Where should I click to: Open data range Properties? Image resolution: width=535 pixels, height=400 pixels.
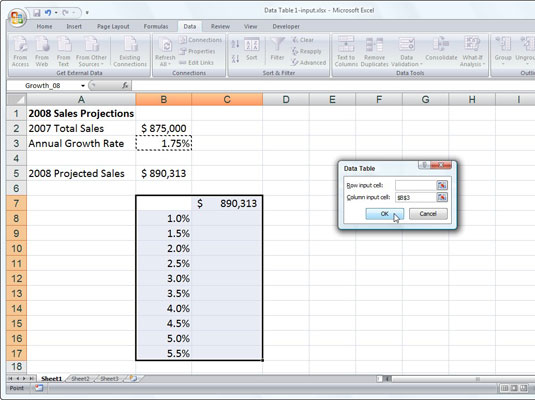(198, 51)
